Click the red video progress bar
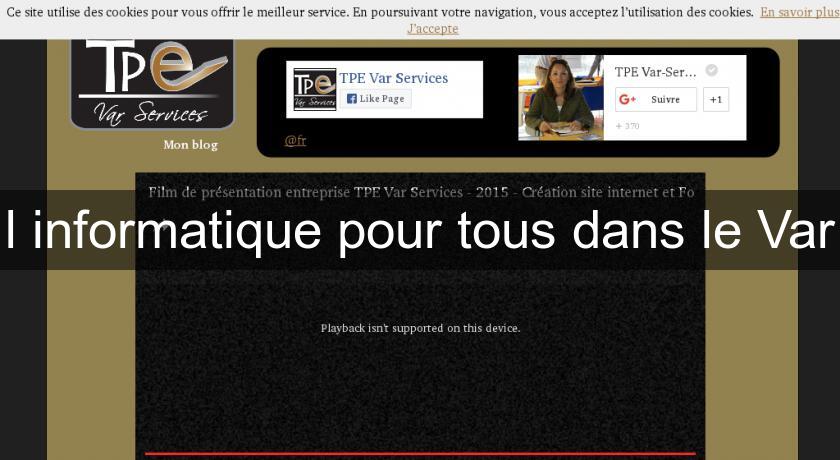This screenshot has height=460, width=840. tap(420, 453)
